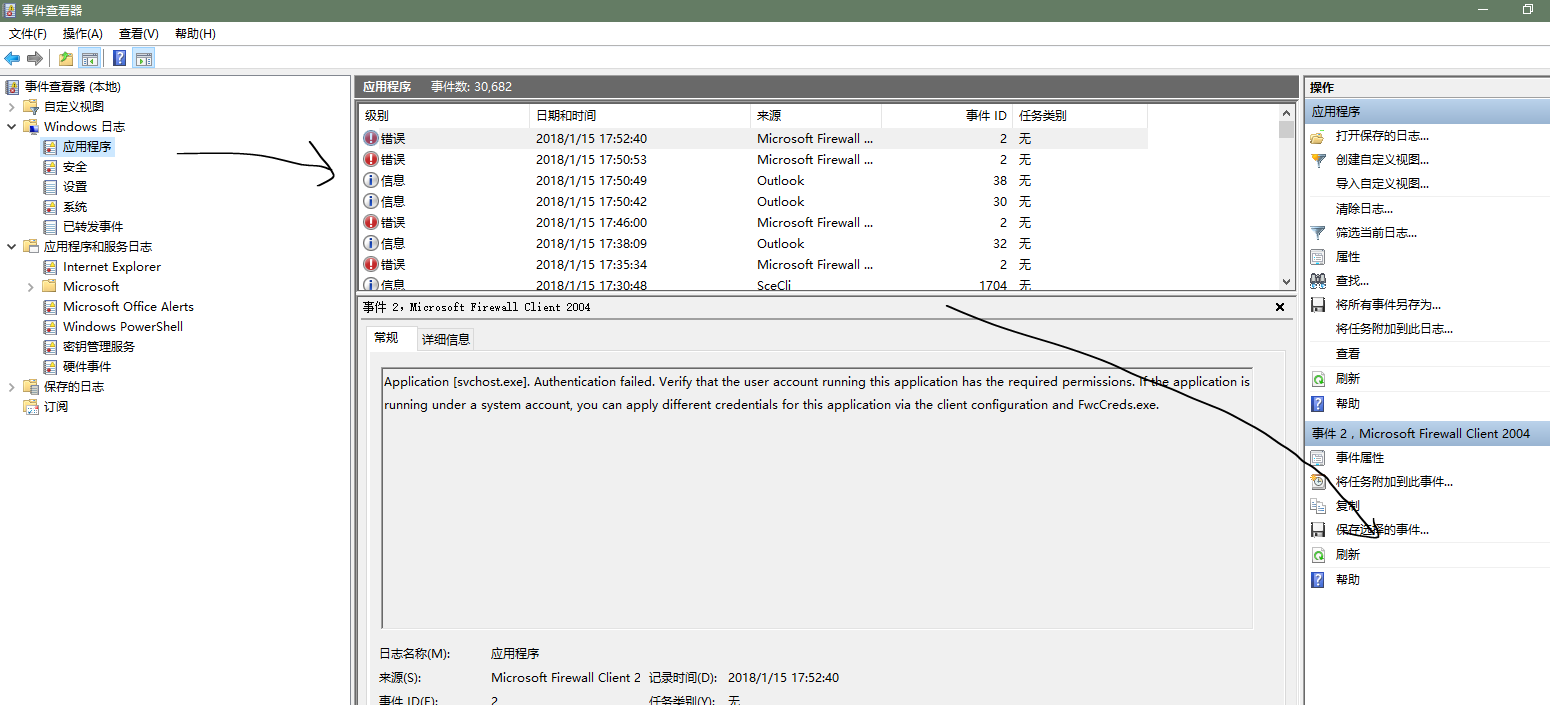Select the 订阅 subscriptions icon
This screenshot has height=705, width=1550.
tap(31, 407)
